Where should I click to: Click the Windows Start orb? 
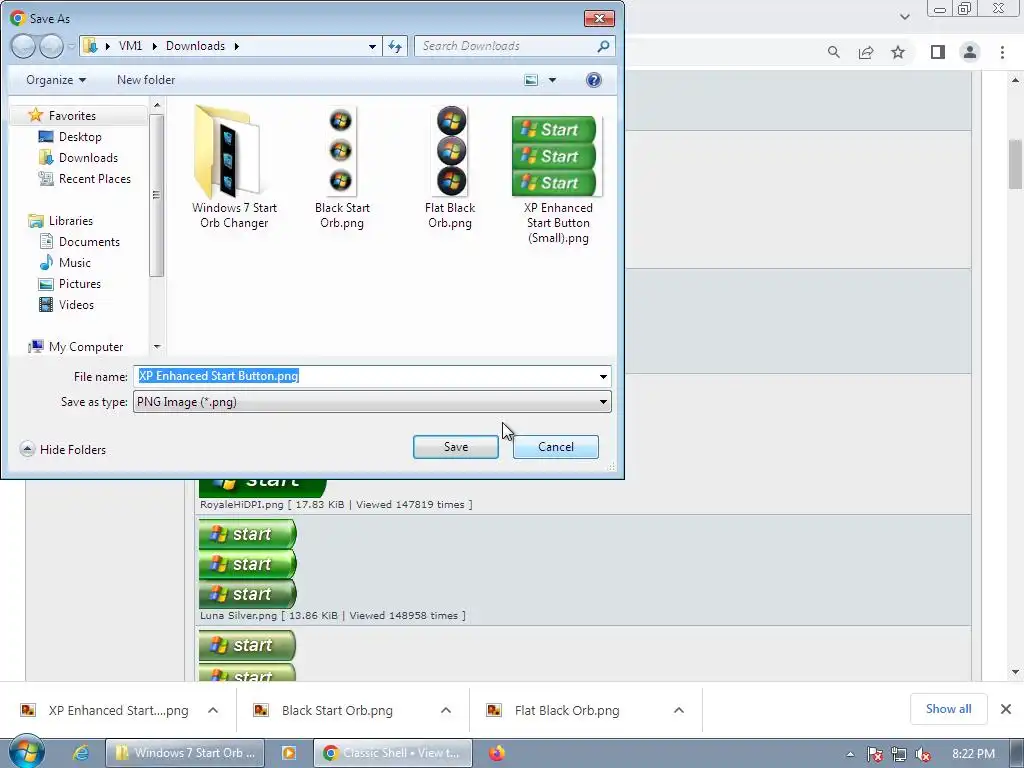26,752
